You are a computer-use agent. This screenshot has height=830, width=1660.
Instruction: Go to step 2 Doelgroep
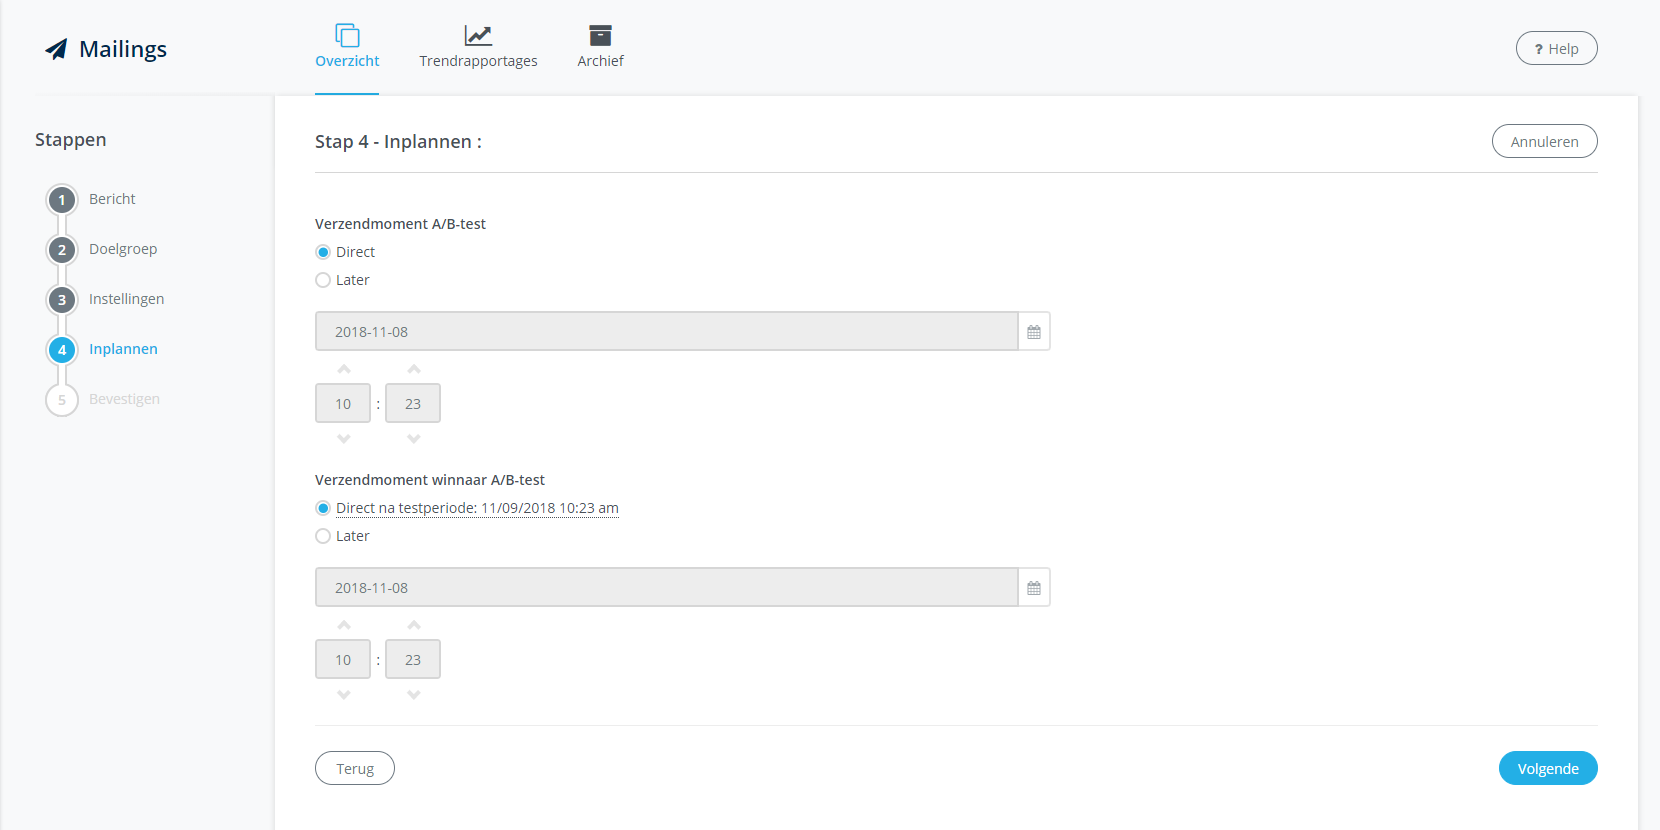pyautogui.click(x=103, y=249)
